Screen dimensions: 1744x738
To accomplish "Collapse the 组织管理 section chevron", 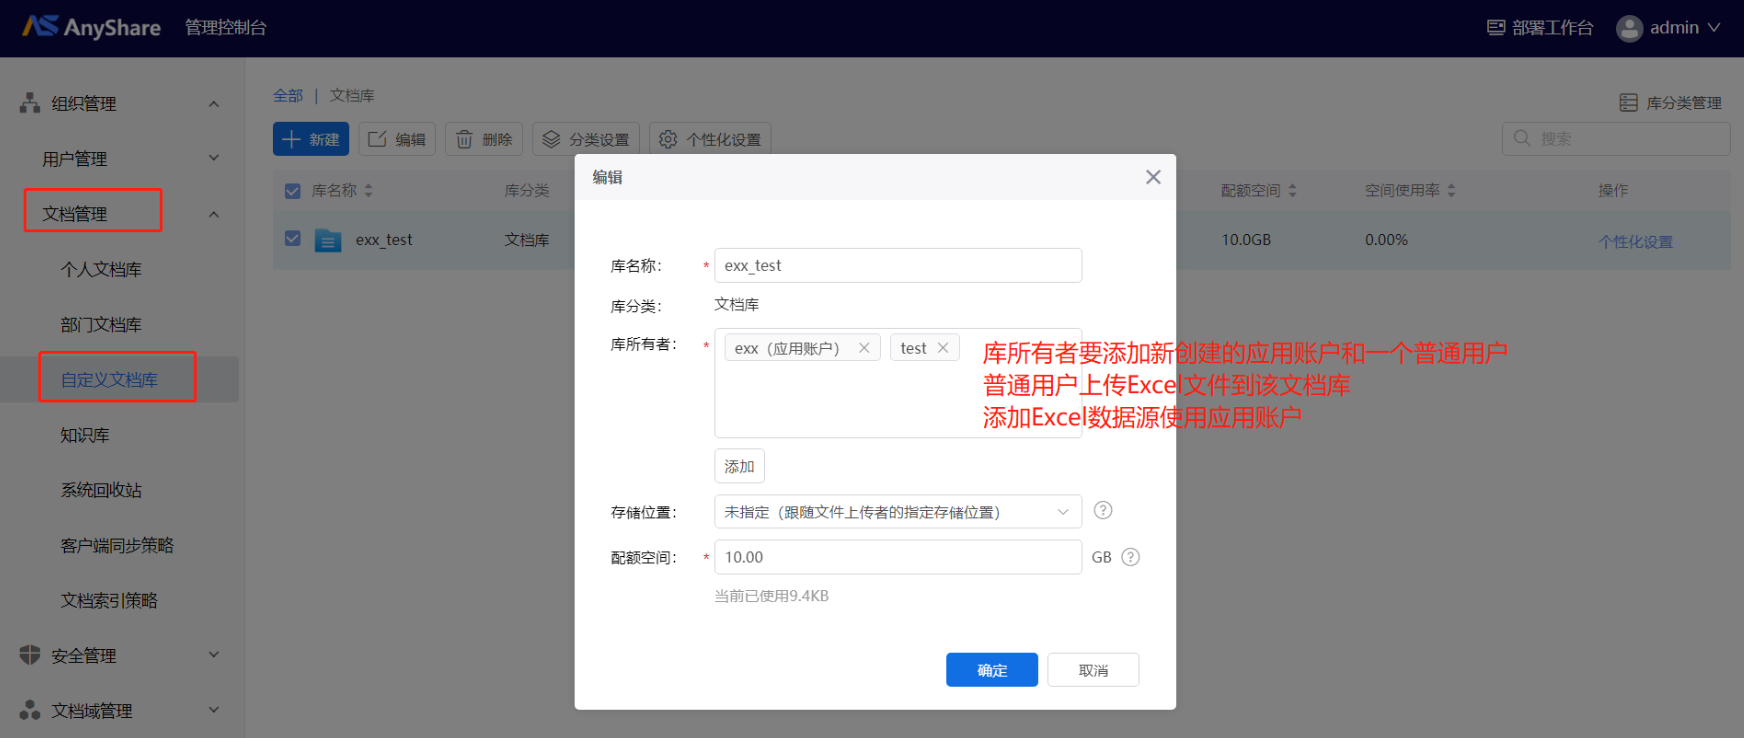I will (x=214, y=103).
